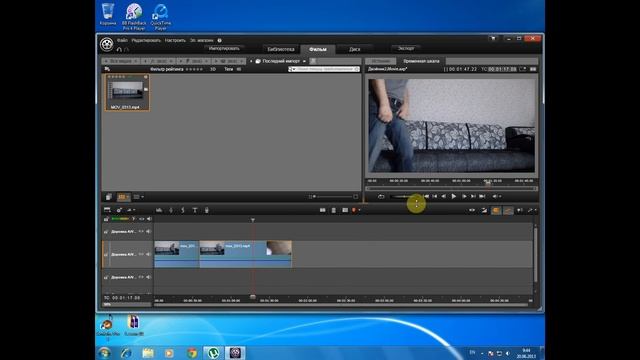The width and height of the screenshot is (640, 360).
Task: Toggle the storyboard icon on timeline toolbar
Action: (119, 210)
